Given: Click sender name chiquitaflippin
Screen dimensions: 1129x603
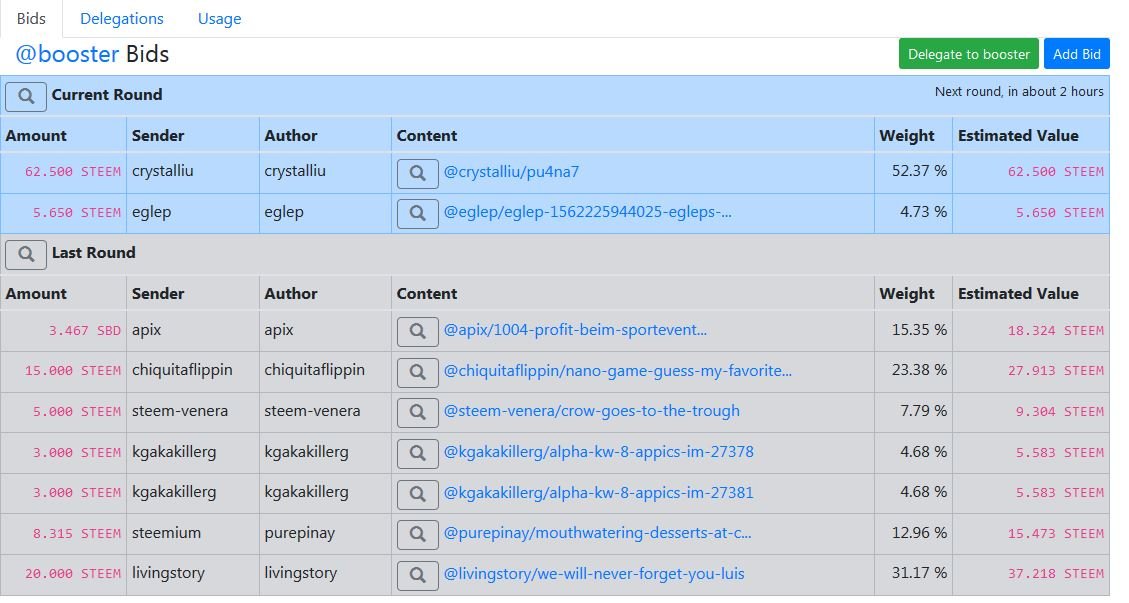Looking at the screenshot, I should click(x=182, y=370).
